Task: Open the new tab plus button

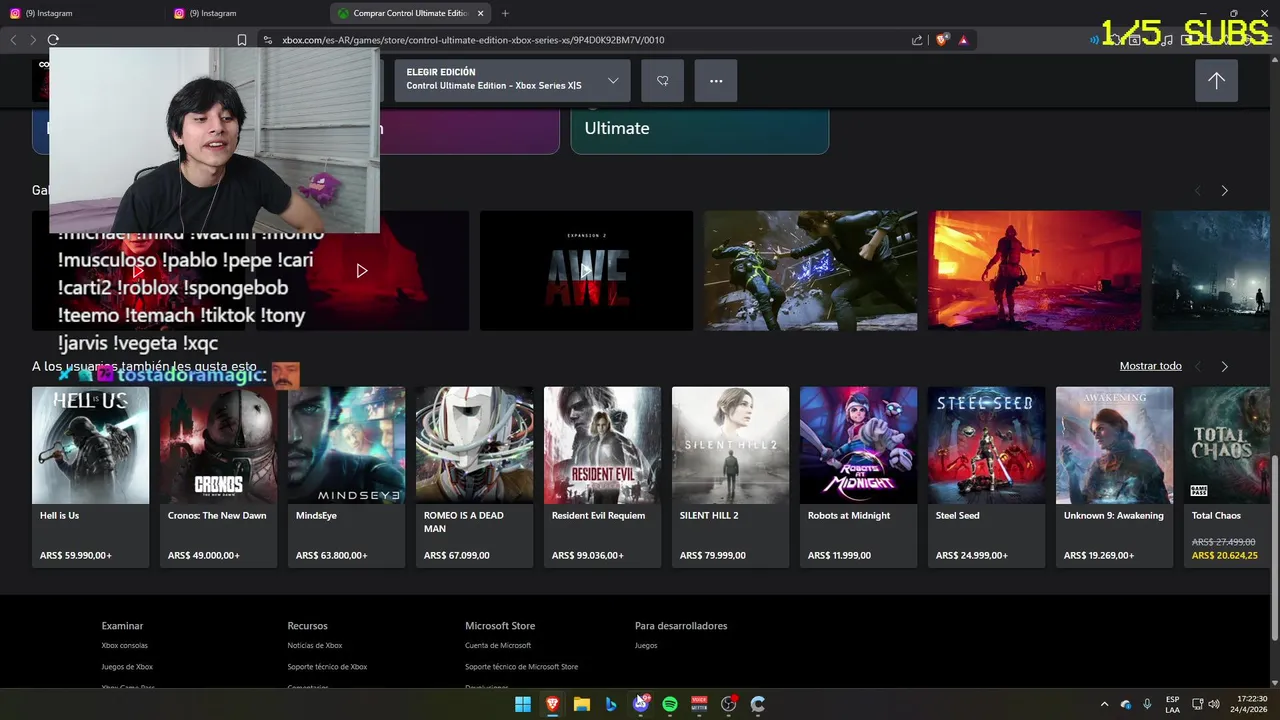Action: coord(505,13)
